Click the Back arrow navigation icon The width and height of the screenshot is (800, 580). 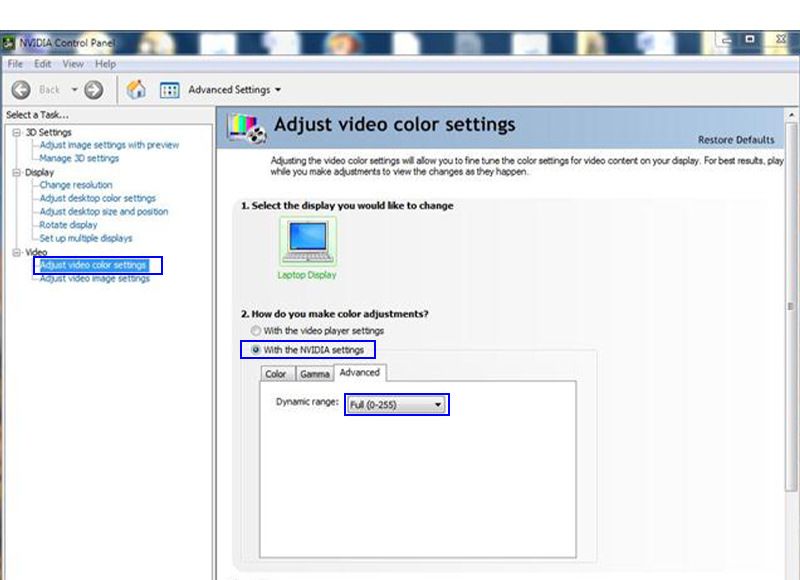pyautogui.click(x=21, y=90)
